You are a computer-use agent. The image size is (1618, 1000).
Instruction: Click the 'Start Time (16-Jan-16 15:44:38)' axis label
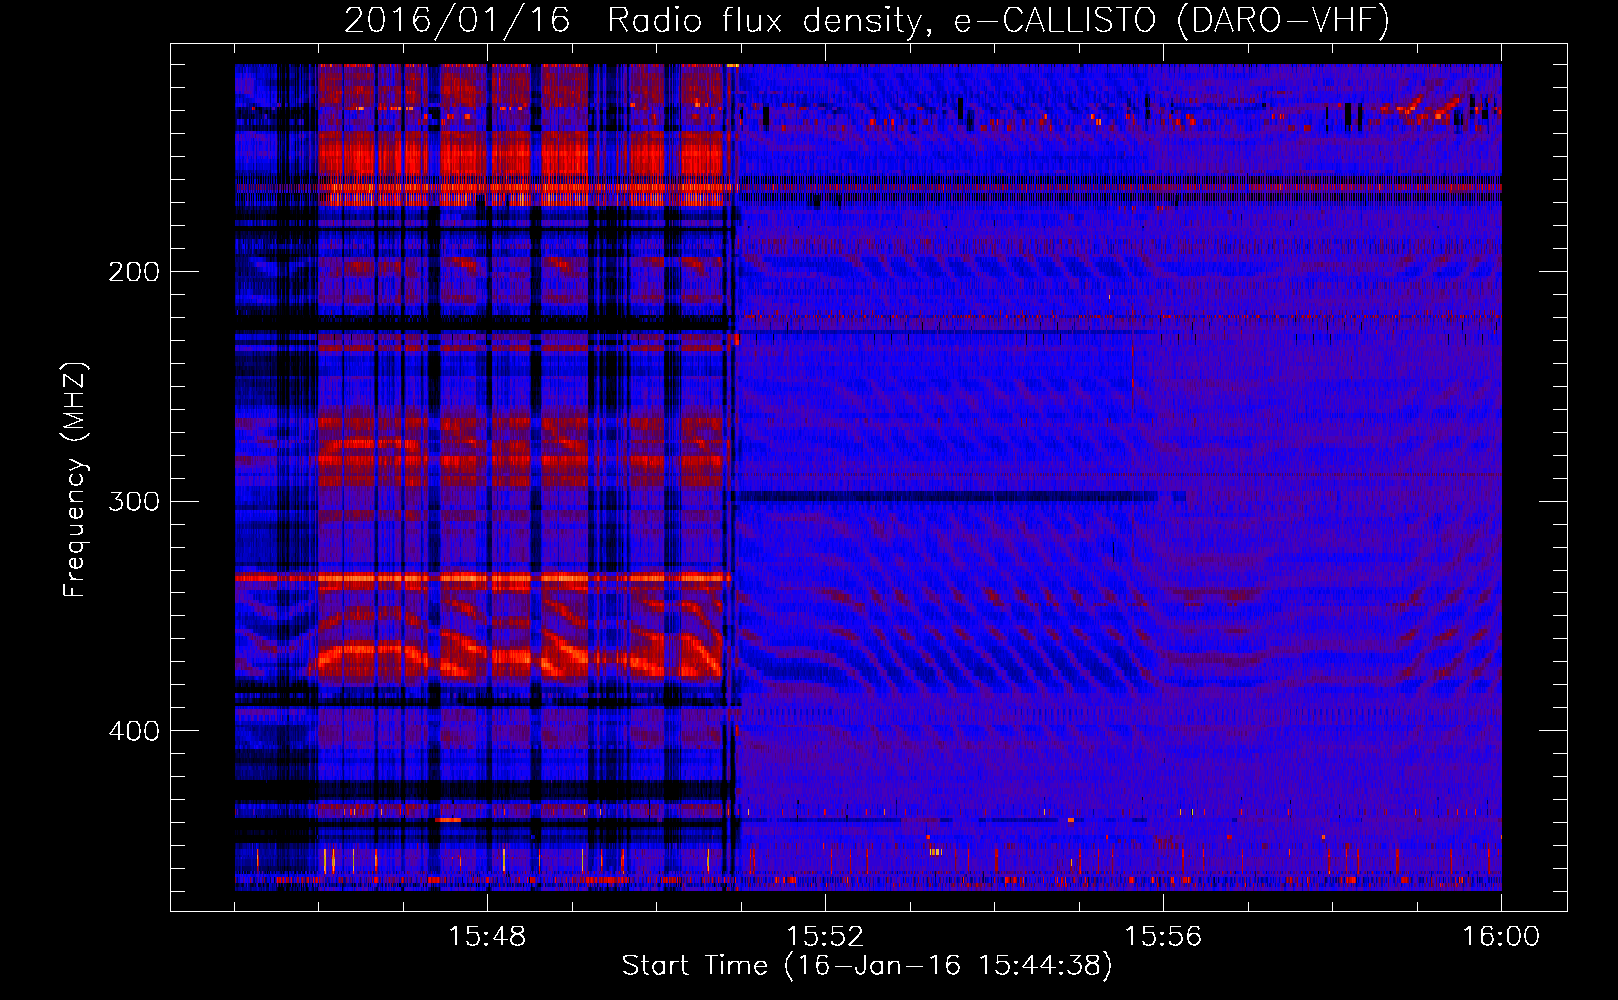click(867, 966)
